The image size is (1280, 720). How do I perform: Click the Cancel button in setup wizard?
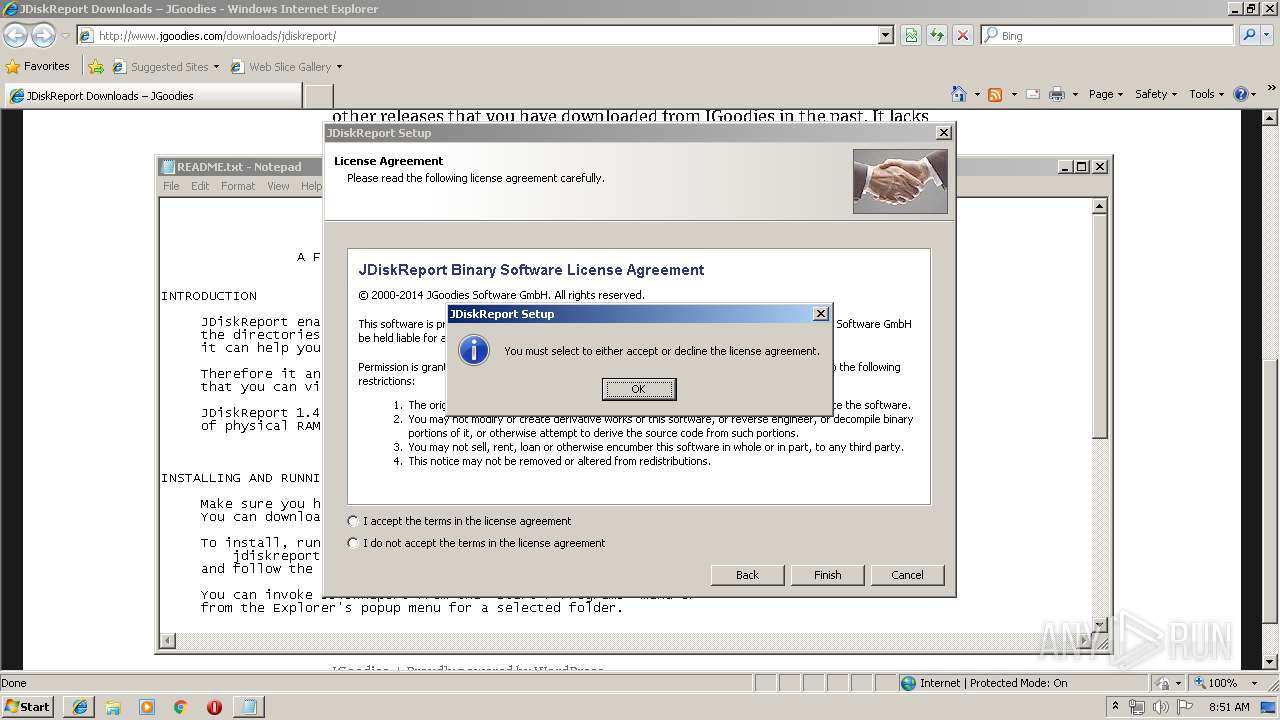click(907, 575)
